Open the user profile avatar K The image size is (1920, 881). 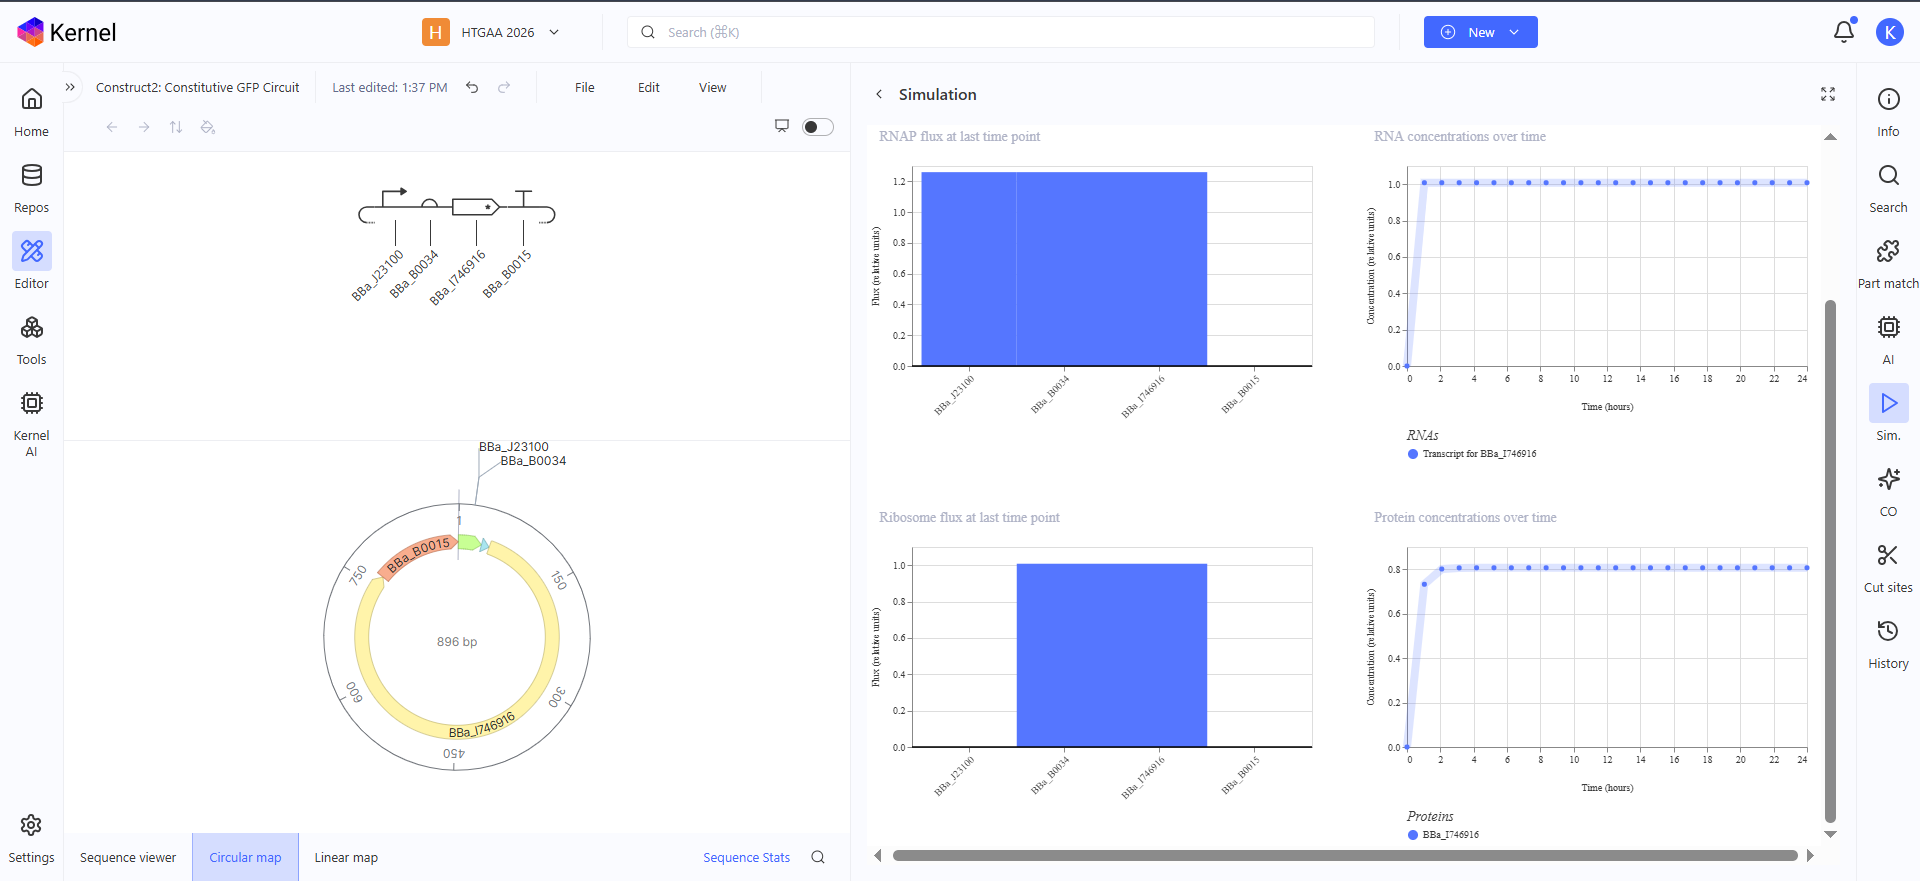pyautogui.click(x=1889, y=32)
